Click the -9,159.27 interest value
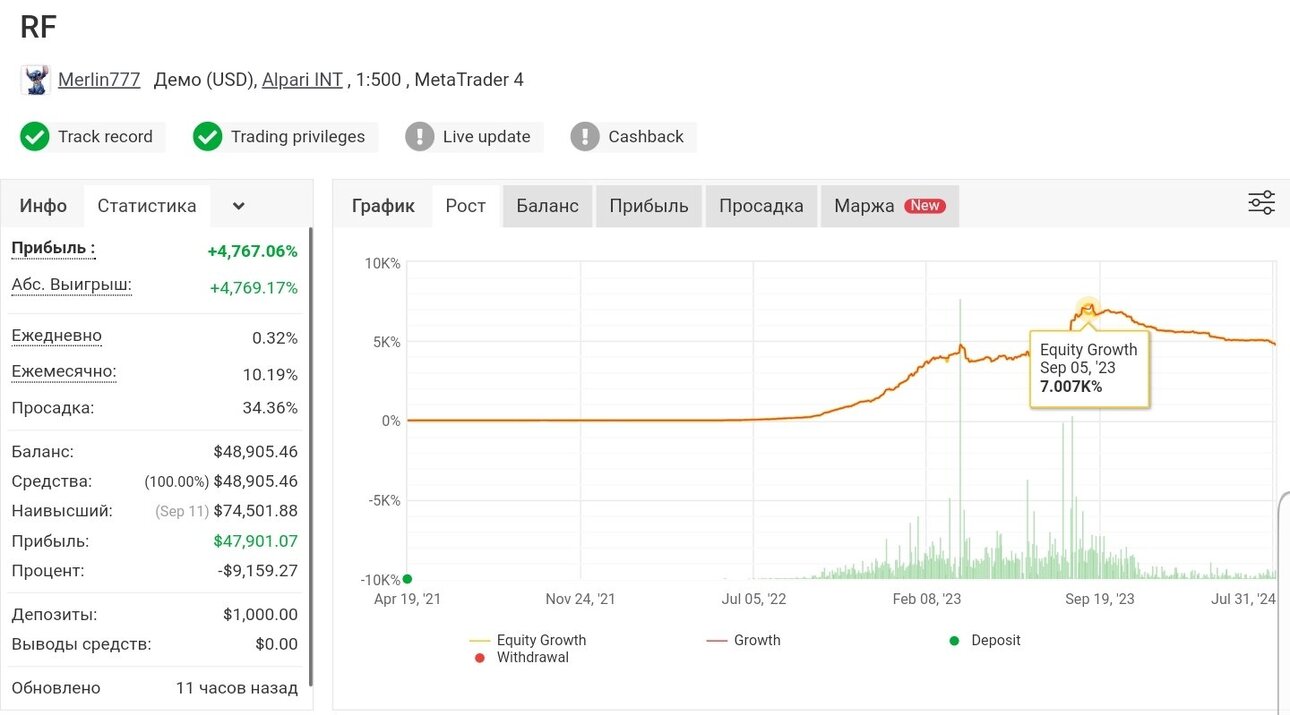 tap(258, 571)
